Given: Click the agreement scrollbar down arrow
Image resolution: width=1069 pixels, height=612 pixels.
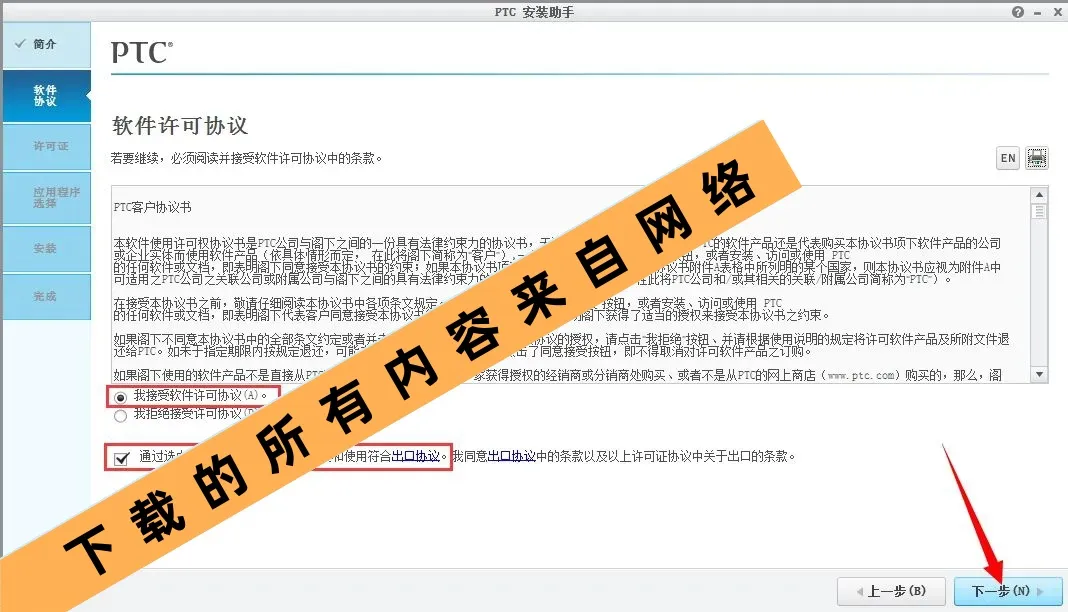Looking at the screenshot, I should pyautogui.click(x=1039, y=374).
